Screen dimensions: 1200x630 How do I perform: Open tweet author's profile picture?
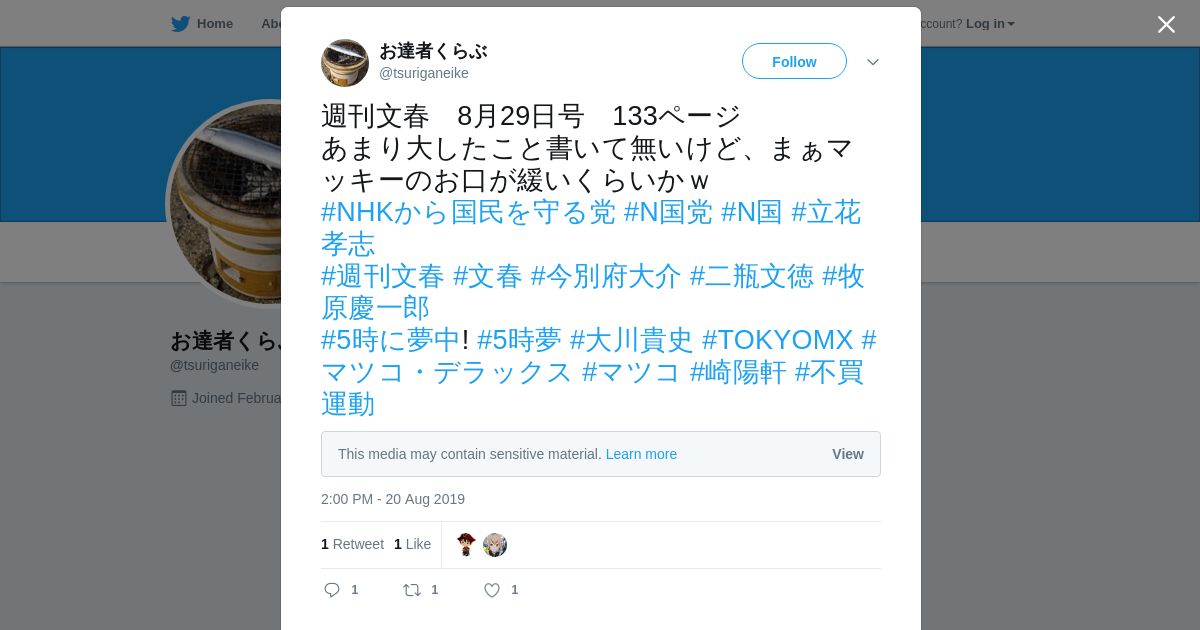345,63
